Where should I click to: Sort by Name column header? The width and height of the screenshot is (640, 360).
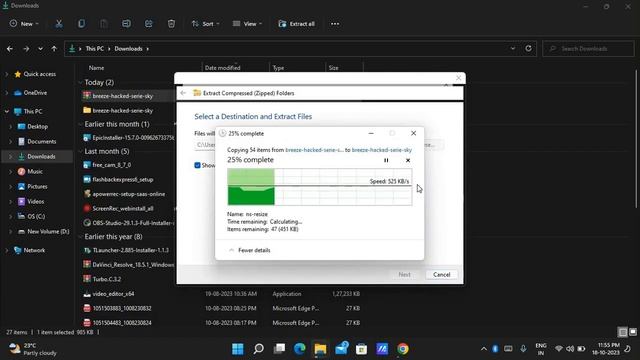point(96,68)
